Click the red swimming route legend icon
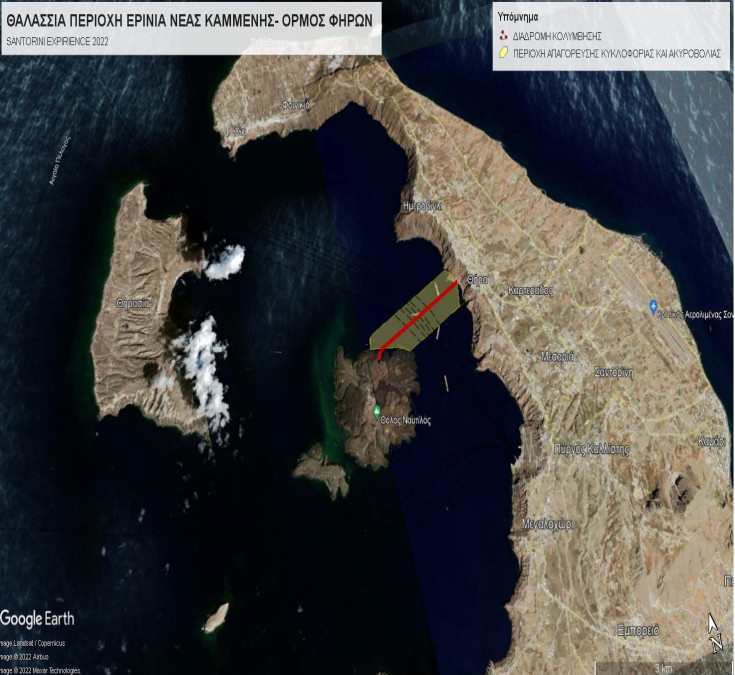This screenshot has width=735, height=675. click(x=503, y=35)
